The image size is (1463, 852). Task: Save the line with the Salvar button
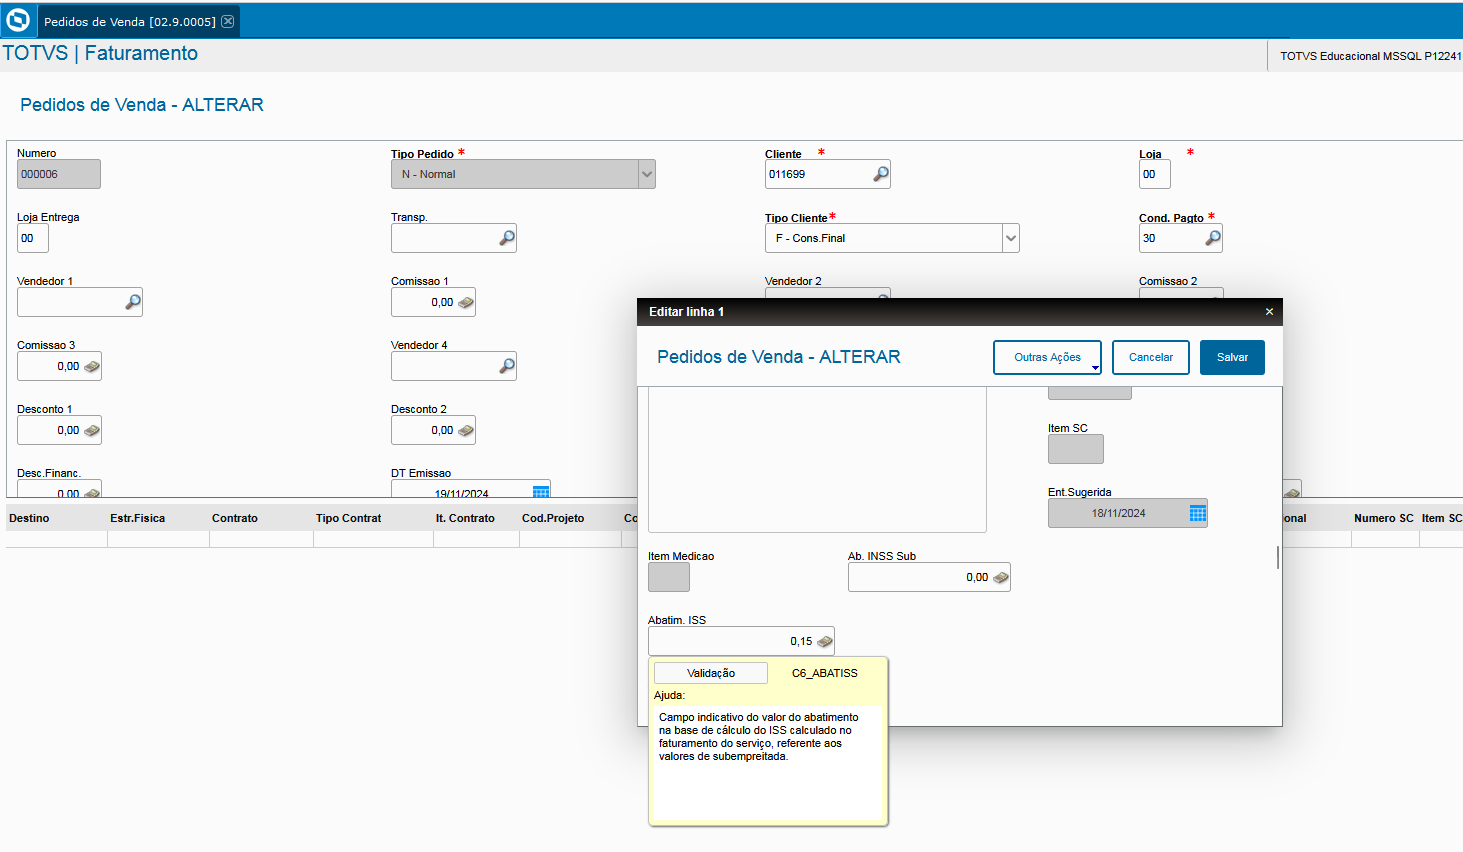[x=1232, y=357]
